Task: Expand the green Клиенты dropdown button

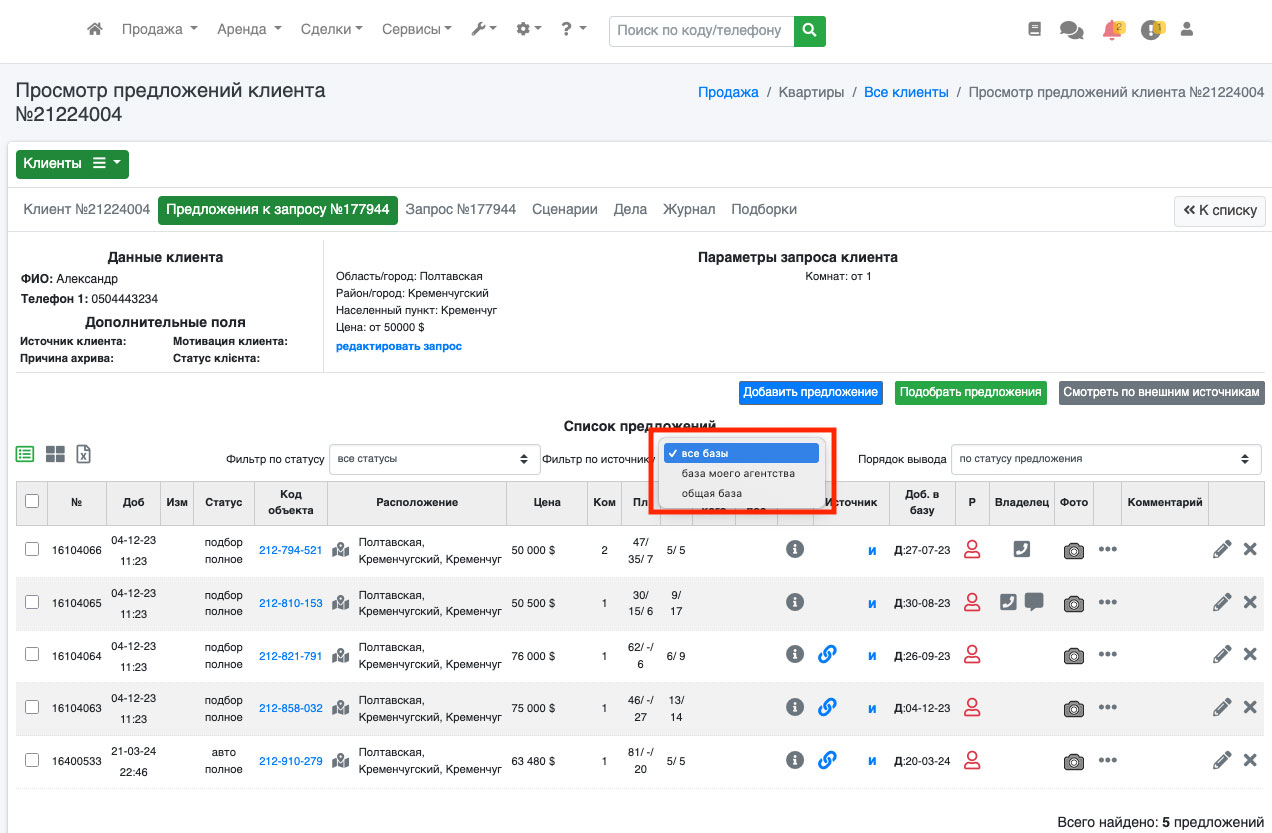Action: point(72,164)
